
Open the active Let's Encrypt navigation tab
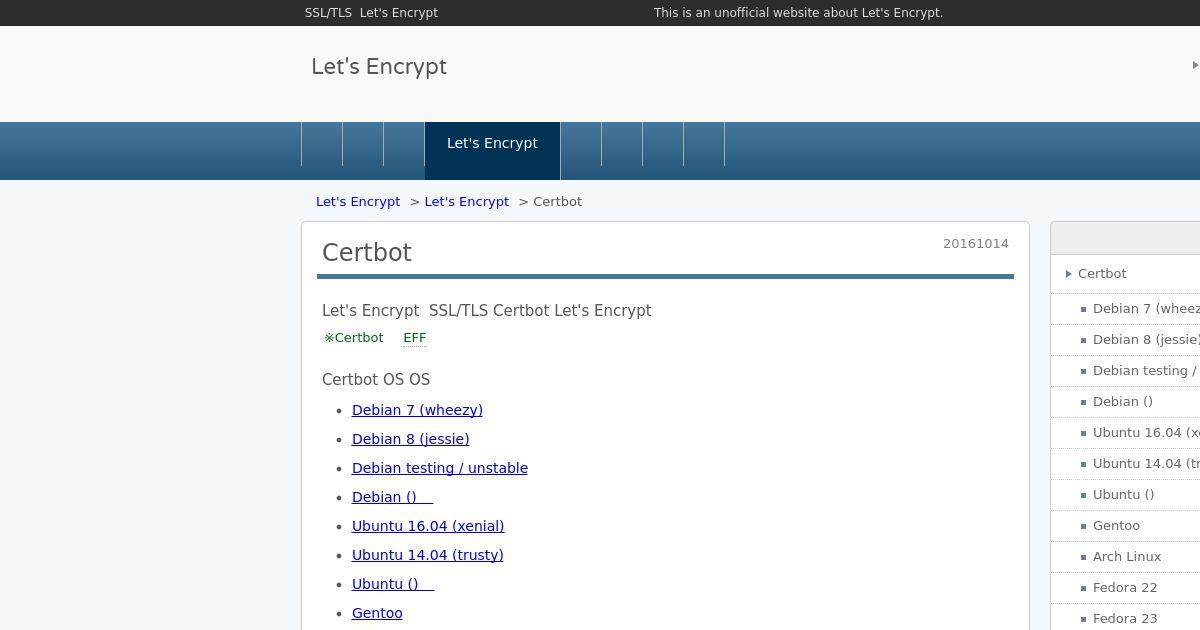point(492,151)
